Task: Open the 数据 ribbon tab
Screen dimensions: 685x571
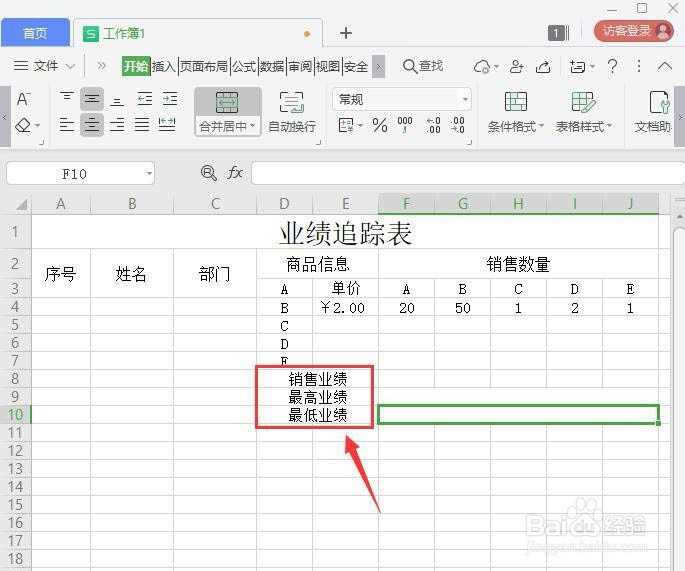Action: [272, 66]
